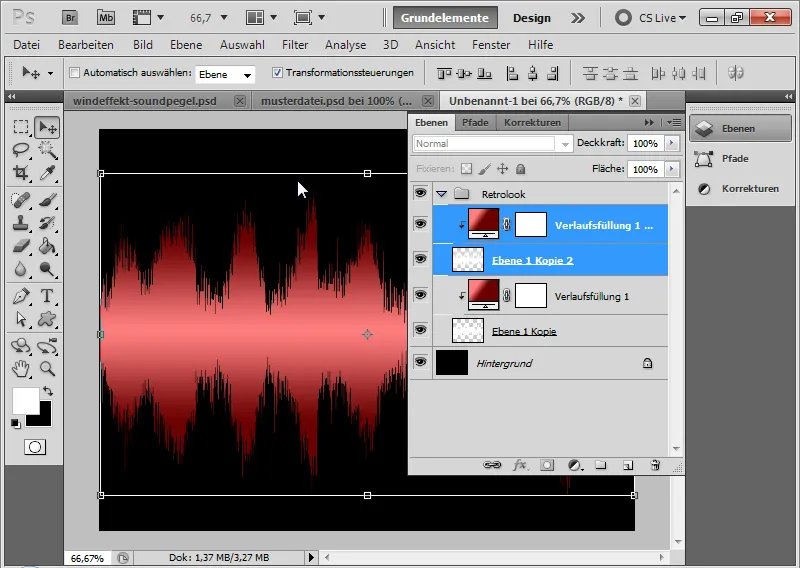Open the Filter menu

click(x=295, y=45)
